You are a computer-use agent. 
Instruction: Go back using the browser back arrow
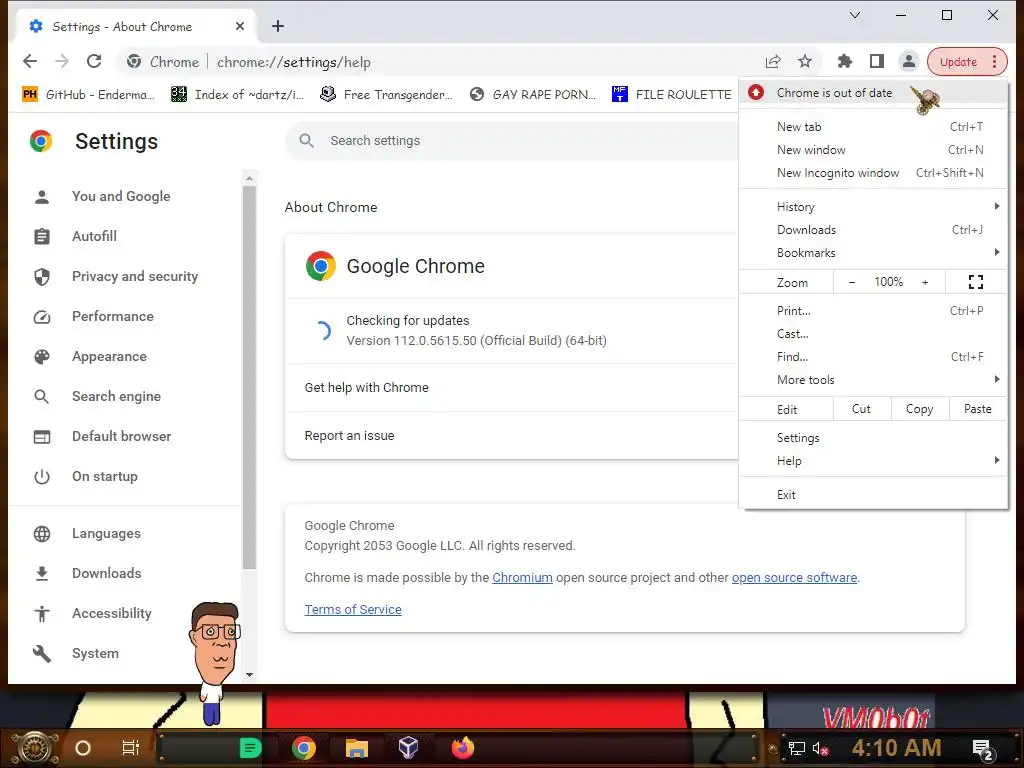[x=30, y=61]
